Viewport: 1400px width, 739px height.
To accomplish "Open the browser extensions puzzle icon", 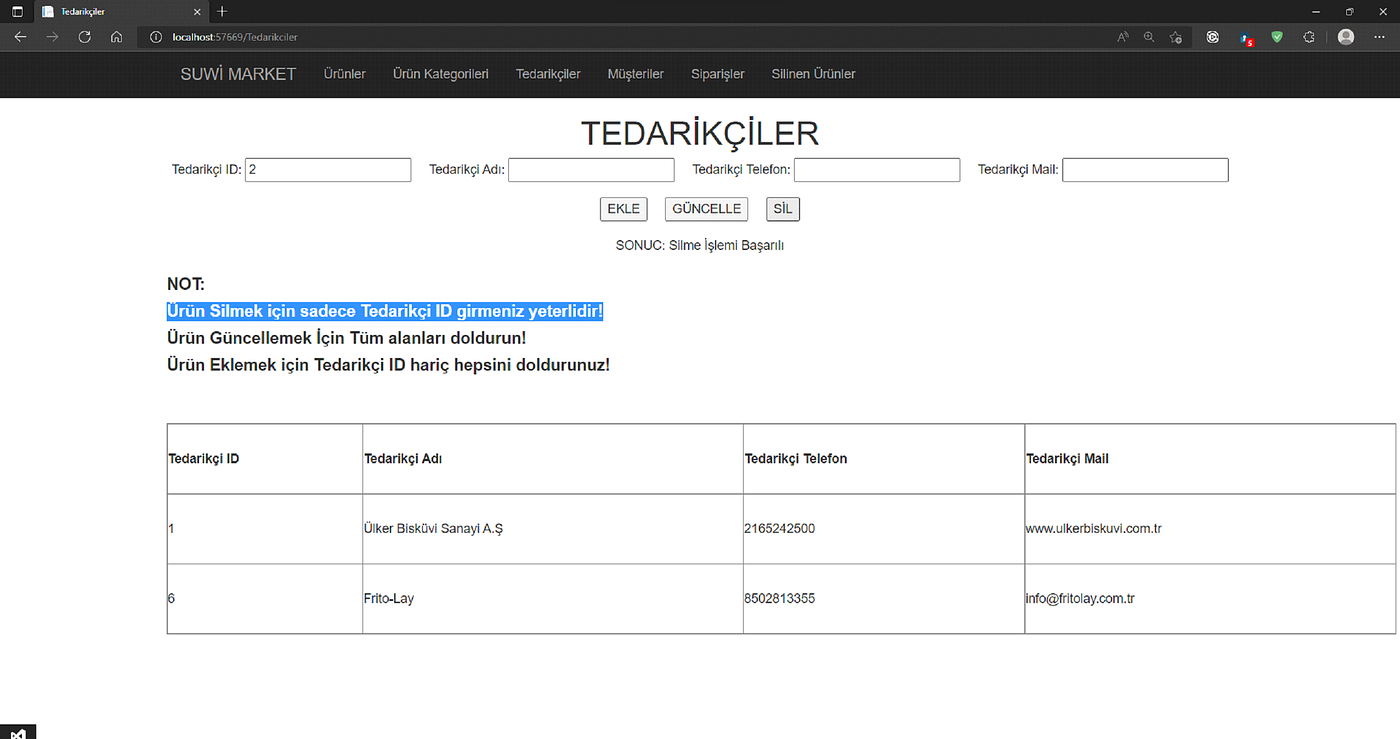I will click(x=1309, y=37).
